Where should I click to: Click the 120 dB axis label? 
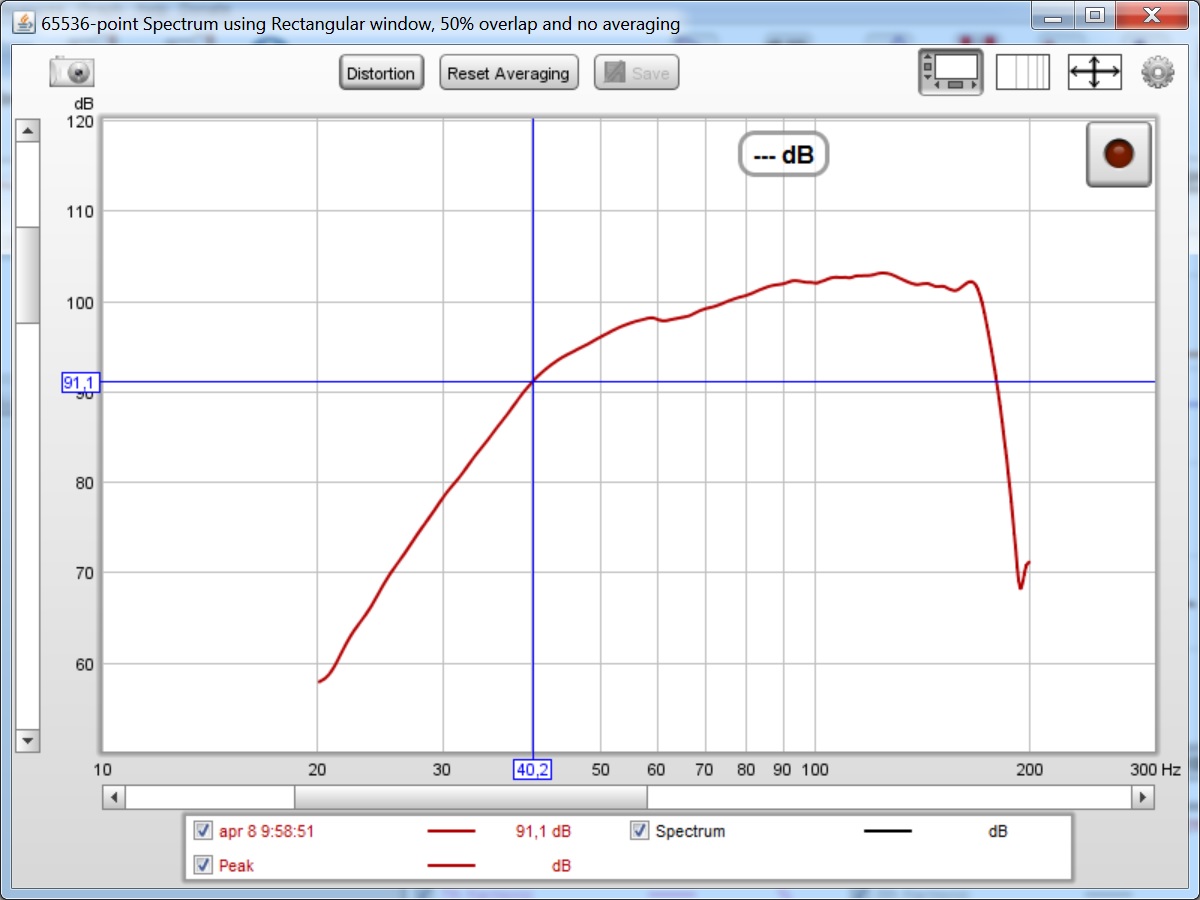pos(80,121)
